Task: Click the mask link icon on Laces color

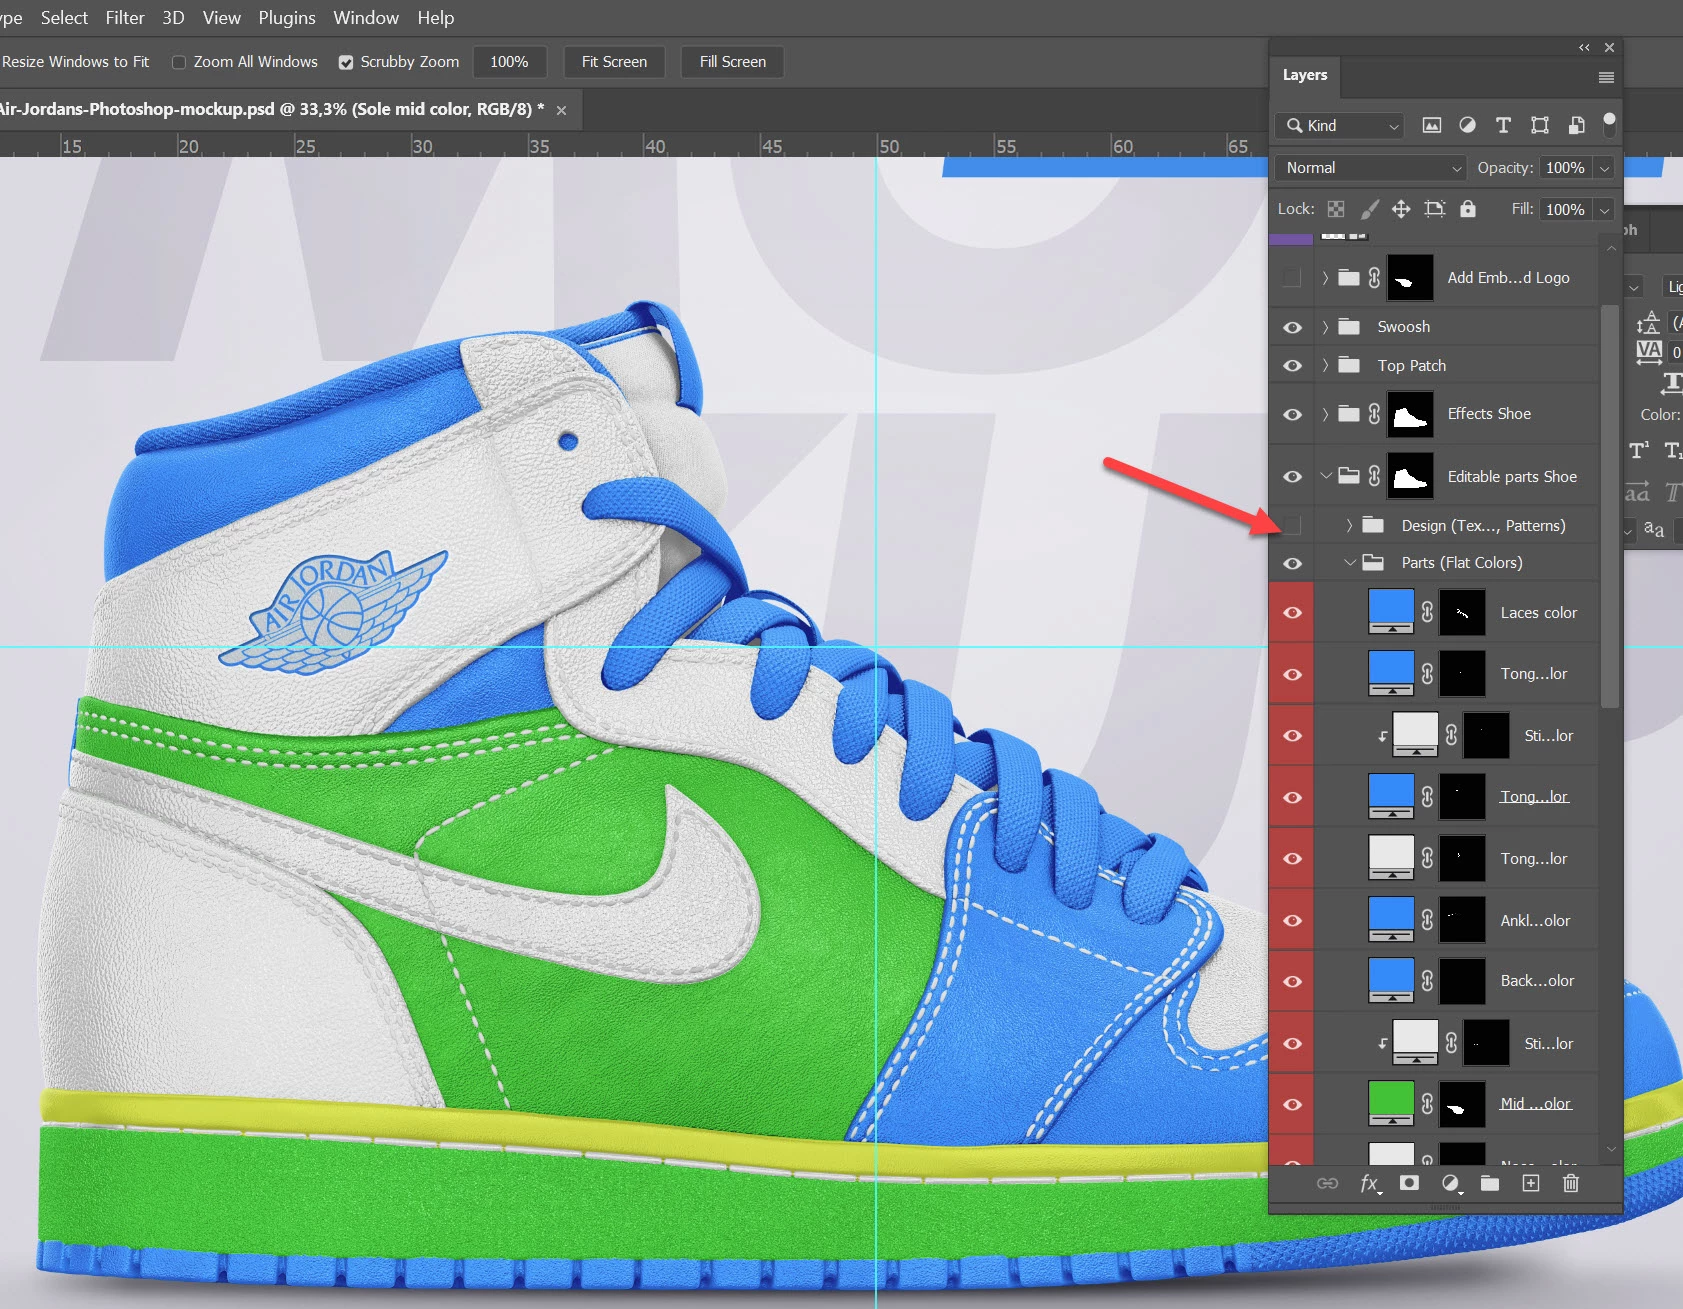Action: click(x=1427, y=612)
